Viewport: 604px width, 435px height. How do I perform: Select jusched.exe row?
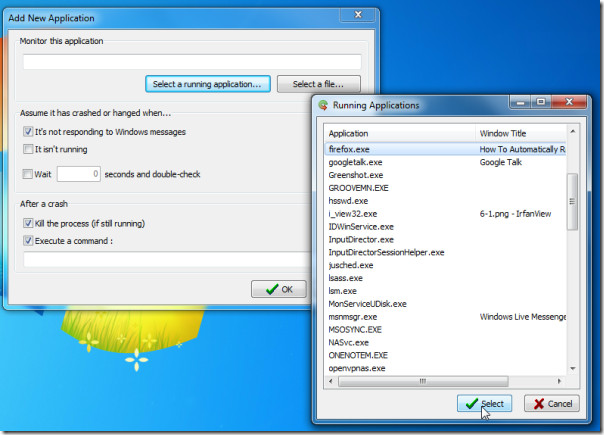pyautogui.click(x=445, y=265)
